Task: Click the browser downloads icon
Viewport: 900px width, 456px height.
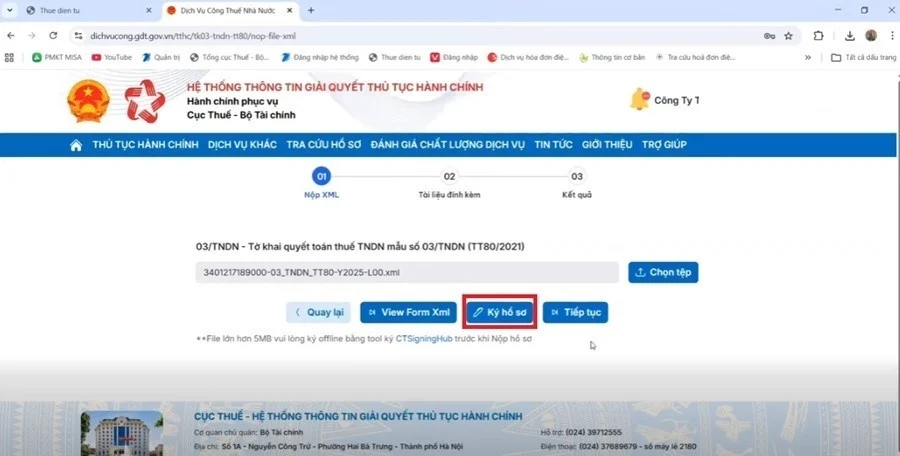Action: 849,35
